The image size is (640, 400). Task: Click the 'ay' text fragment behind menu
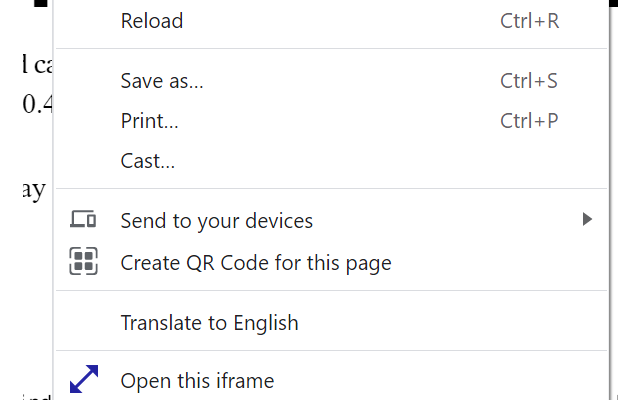tap(33, 190)
